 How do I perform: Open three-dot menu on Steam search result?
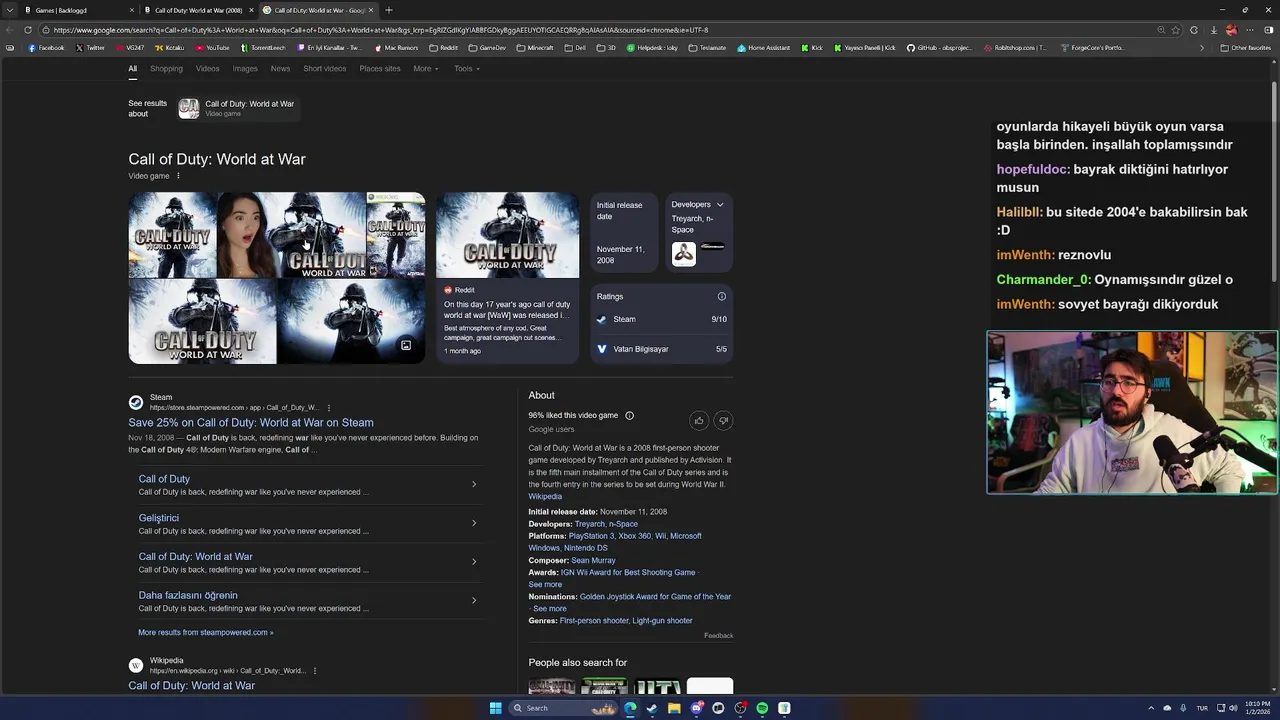click(328, 408)
